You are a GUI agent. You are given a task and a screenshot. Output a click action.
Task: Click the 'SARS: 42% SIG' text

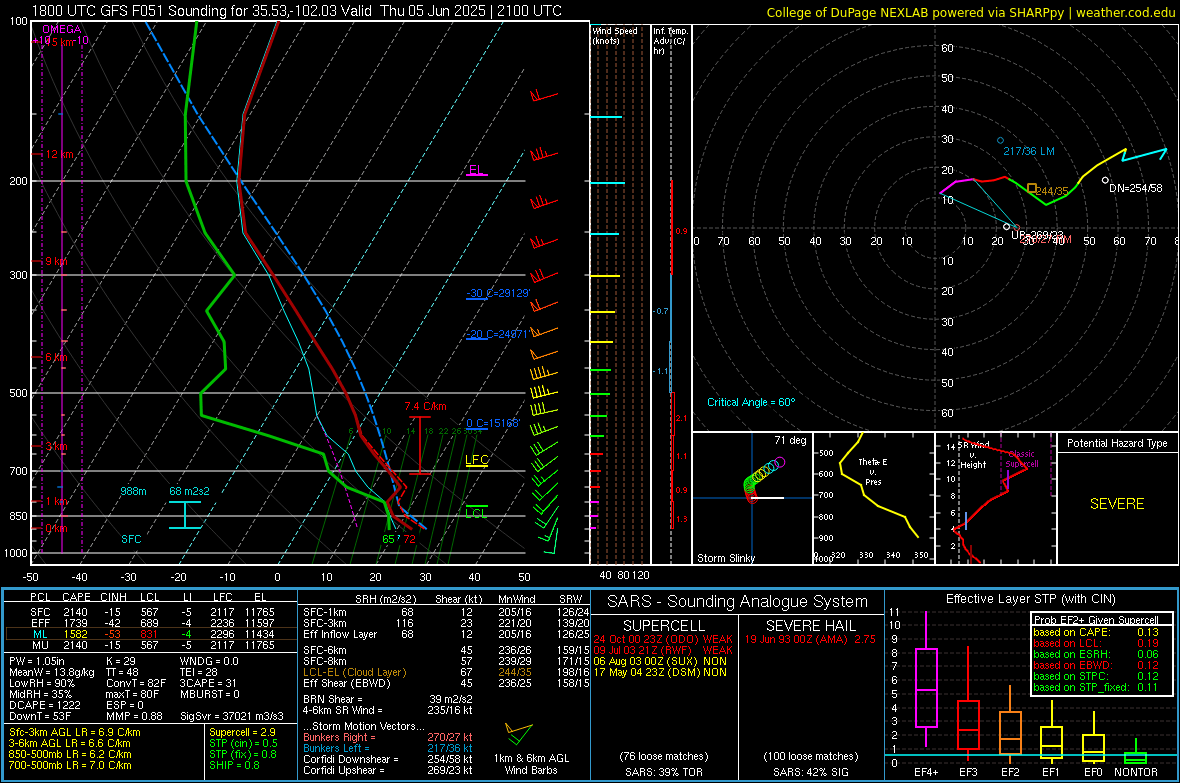[810, 772]
